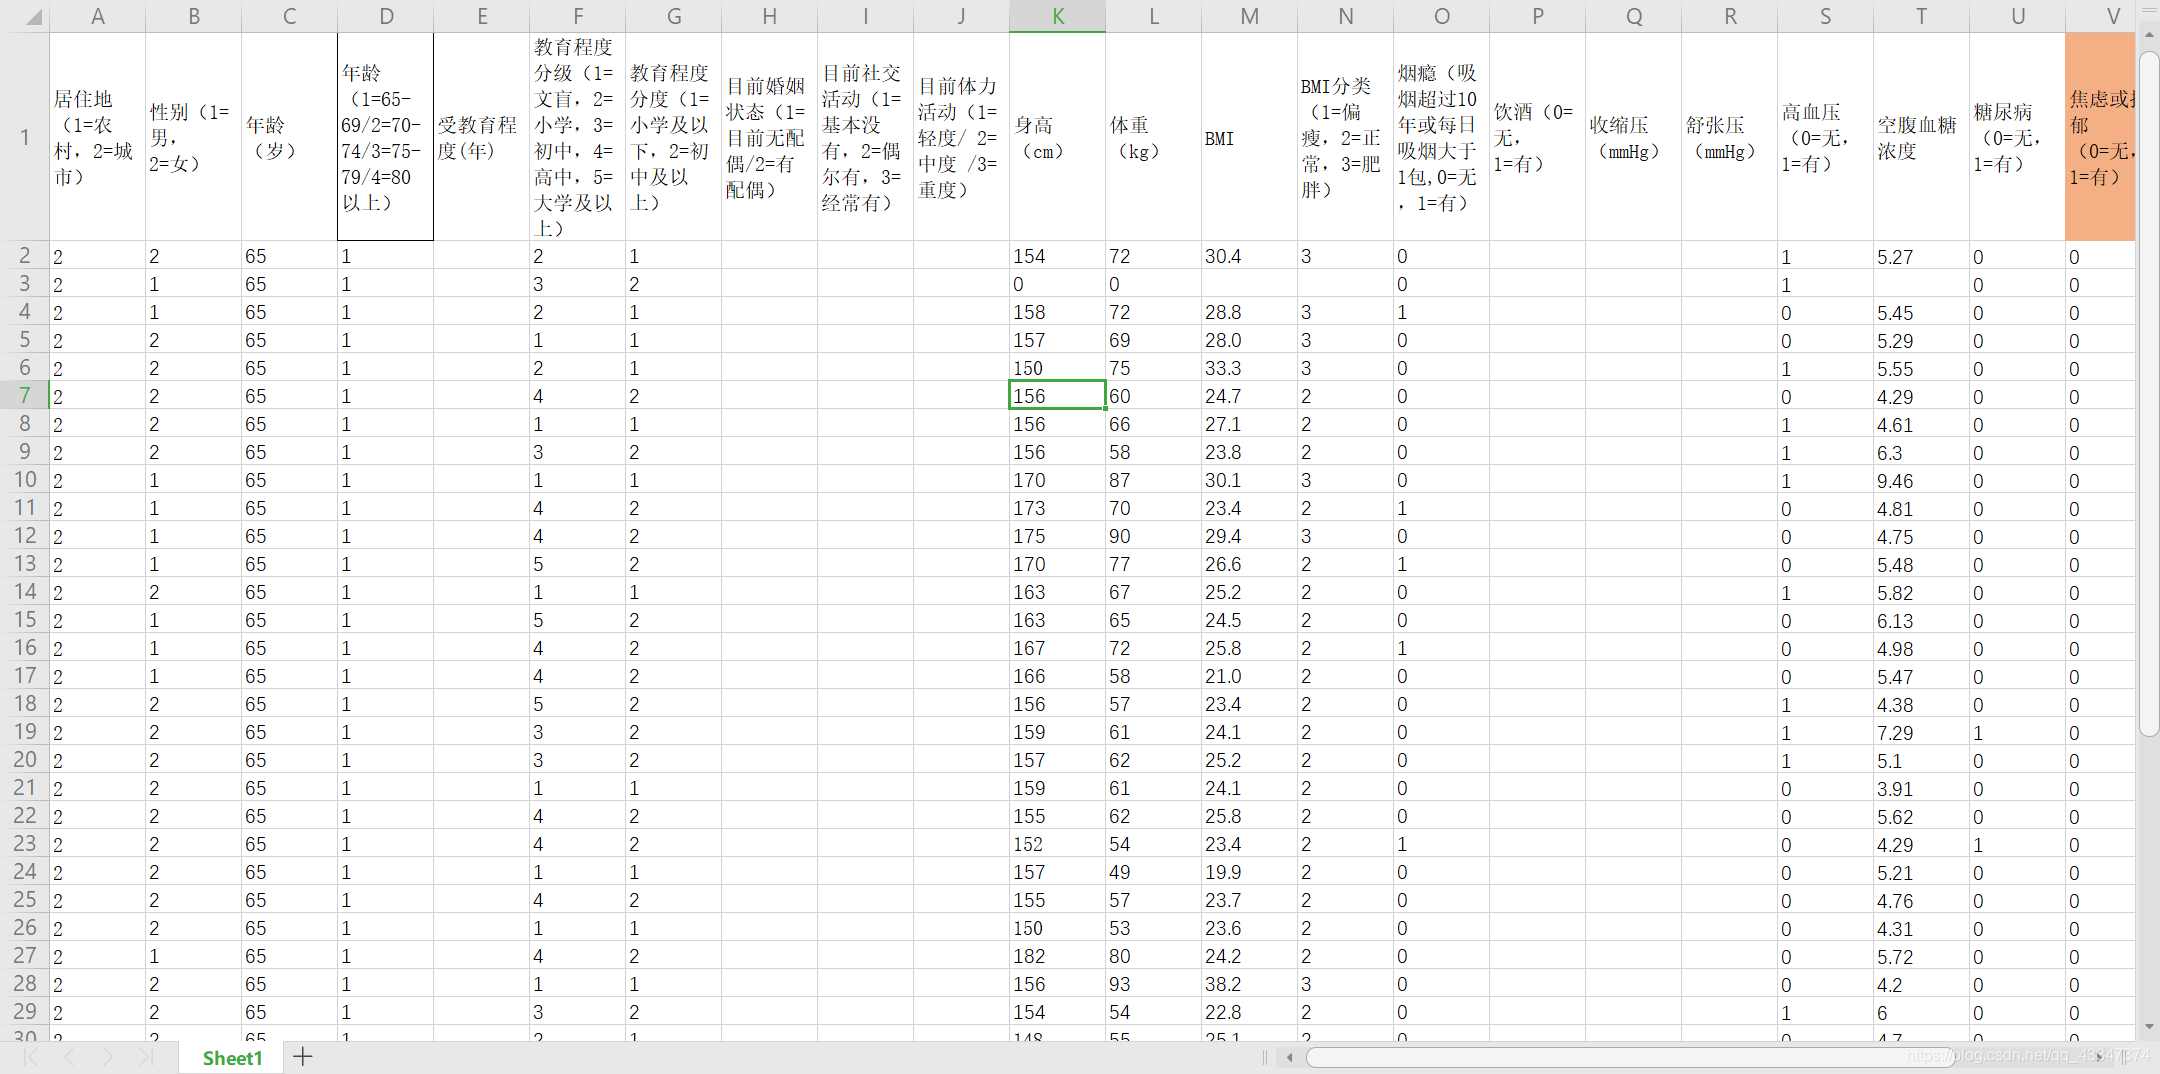This screenshot has height=1074, width=2160.
Task: Click the BMI分类 header cell
Action: click(1345, 137)
